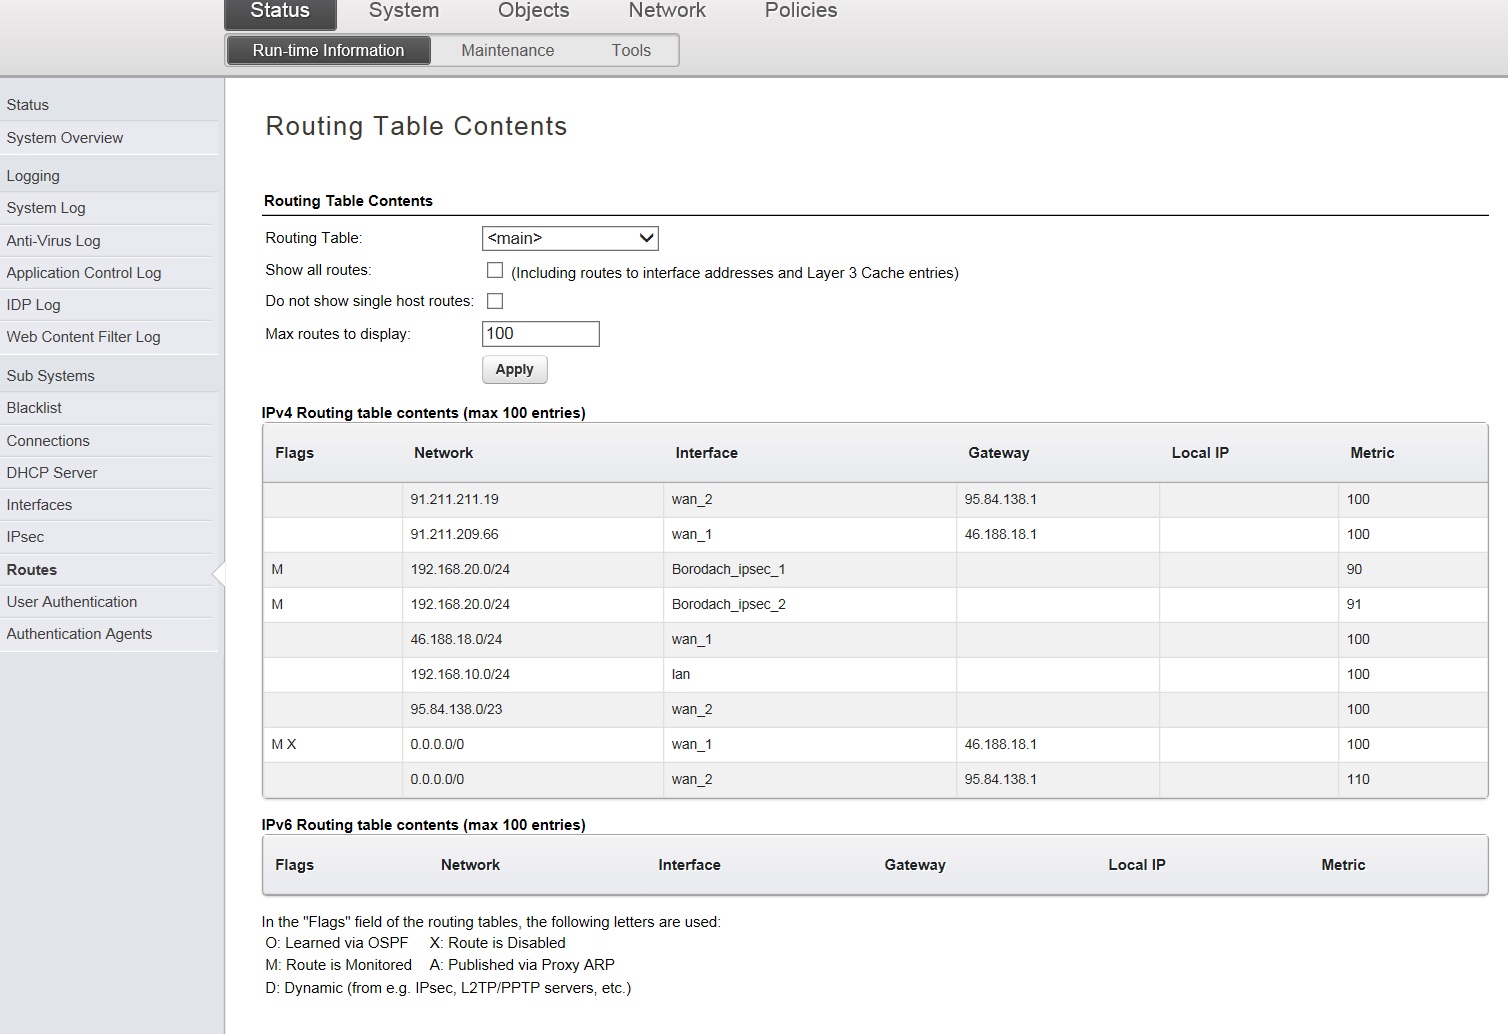Enable the Show all routes checkbox
Screen dimensions: 1508x1034
495,270
